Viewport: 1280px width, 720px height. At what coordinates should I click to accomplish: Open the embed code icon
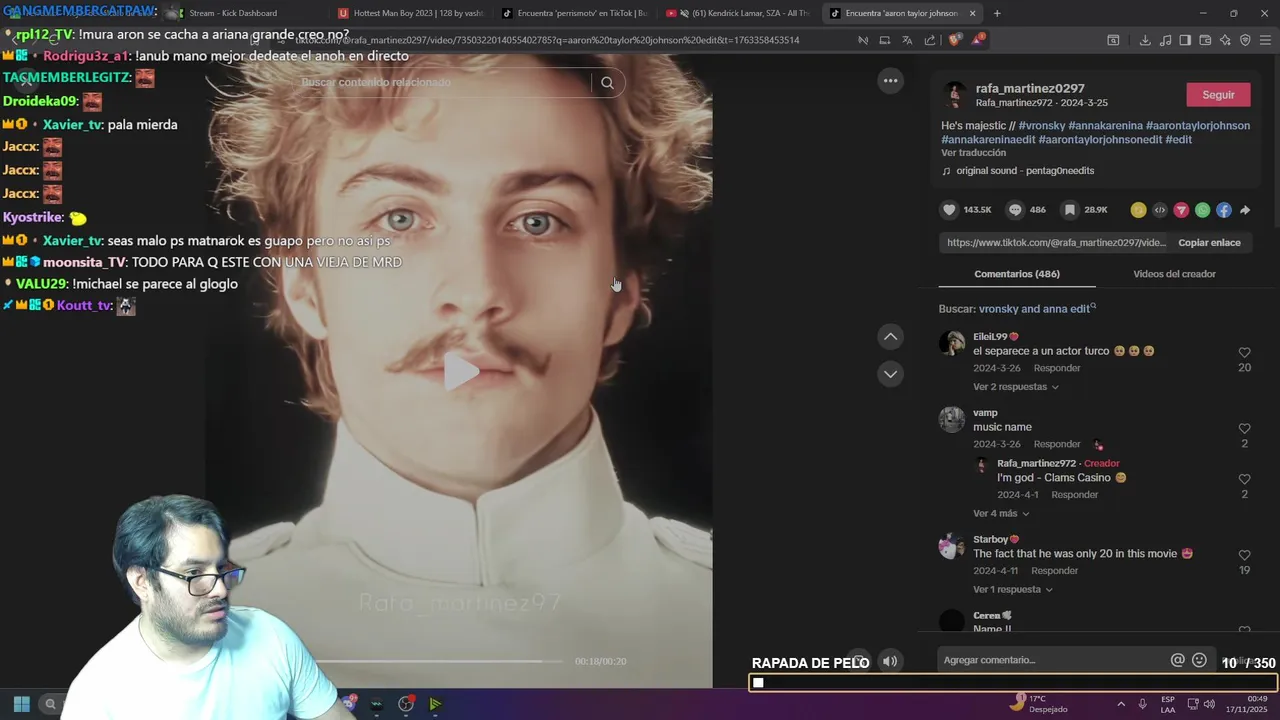1160,210
